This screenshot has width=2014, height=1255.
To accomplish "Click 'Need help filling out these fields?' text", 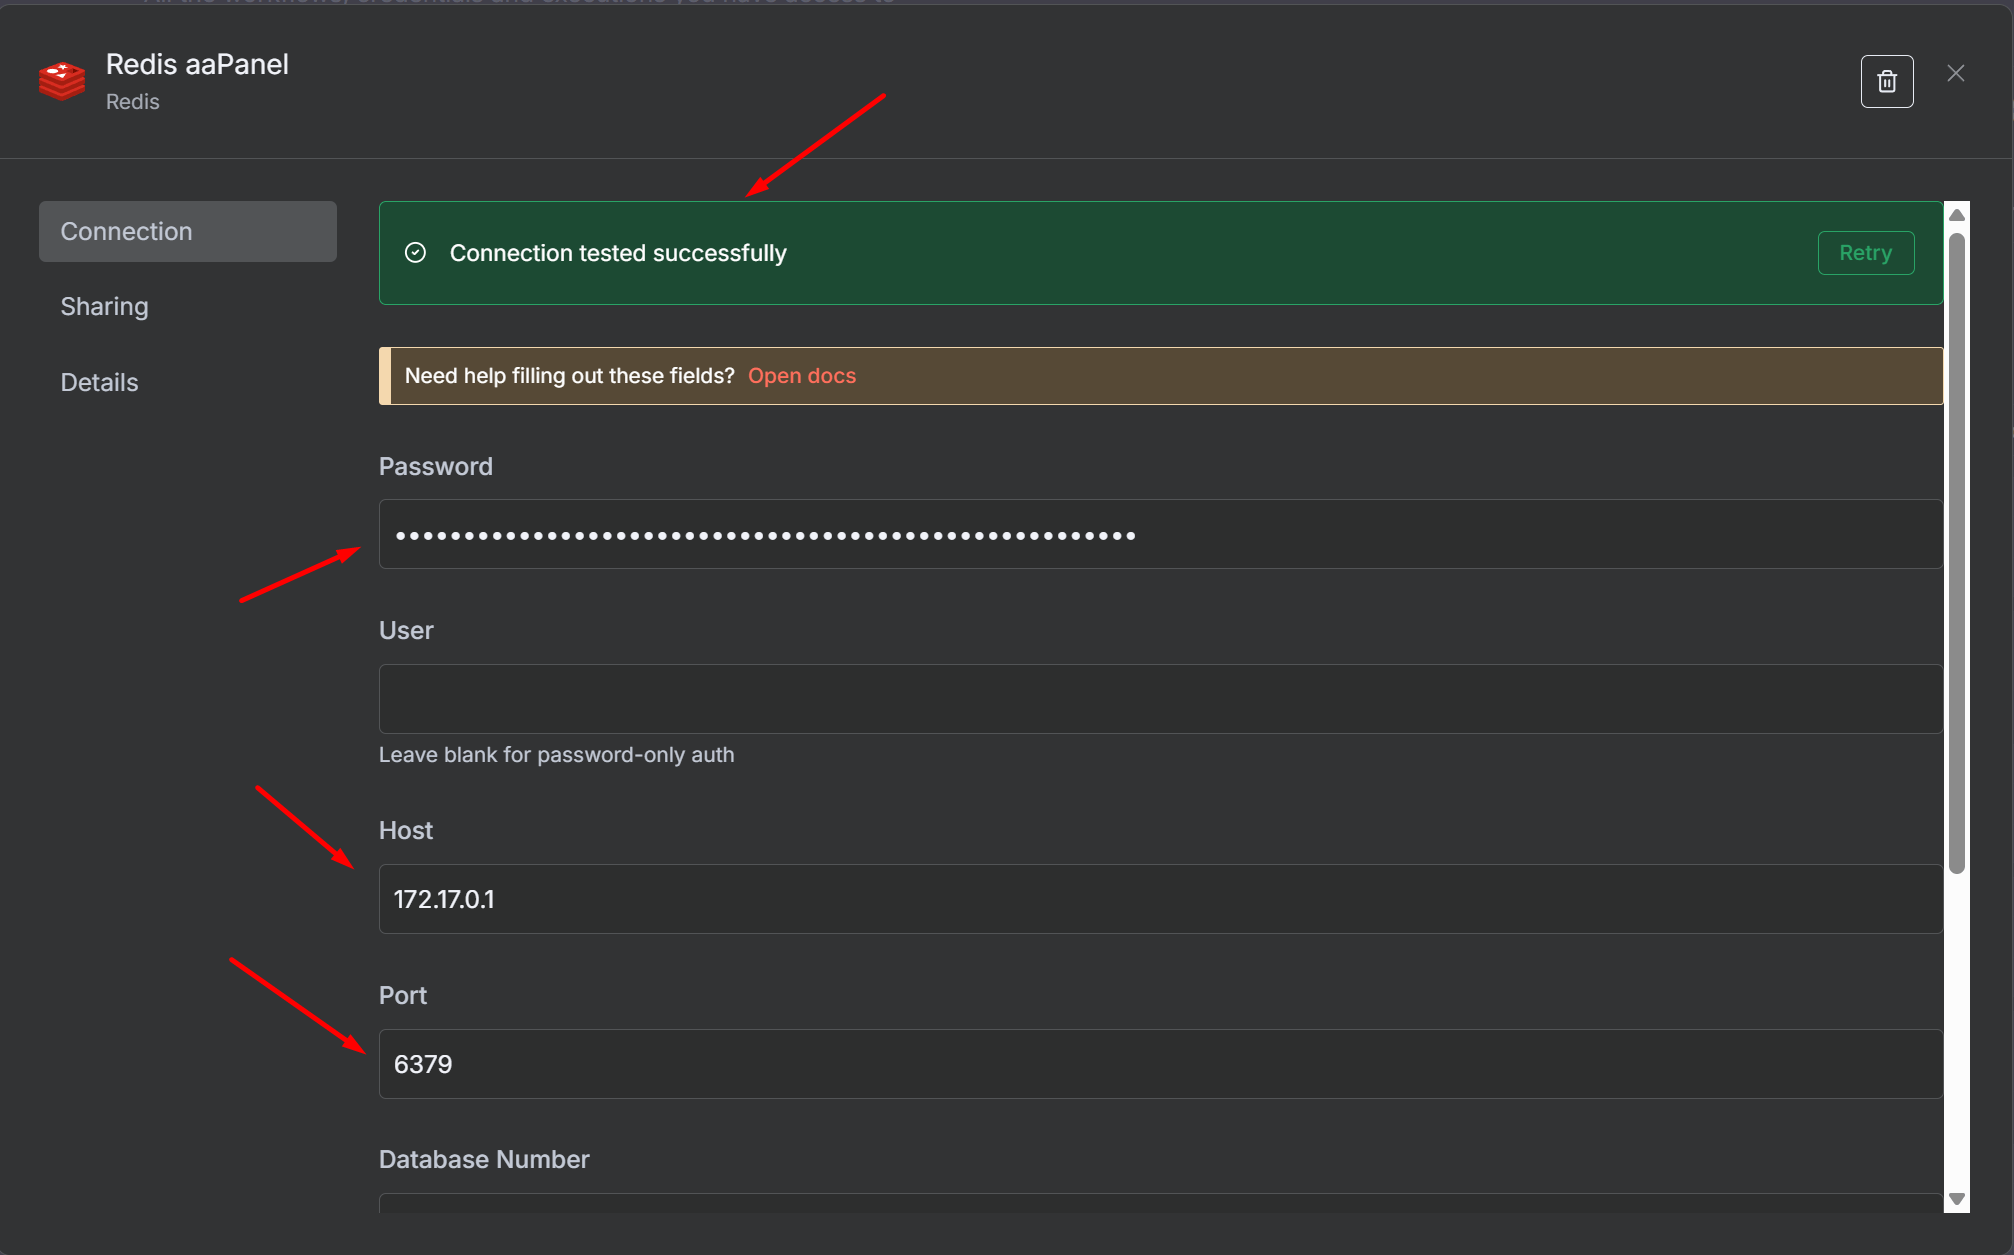I will 570,376.
